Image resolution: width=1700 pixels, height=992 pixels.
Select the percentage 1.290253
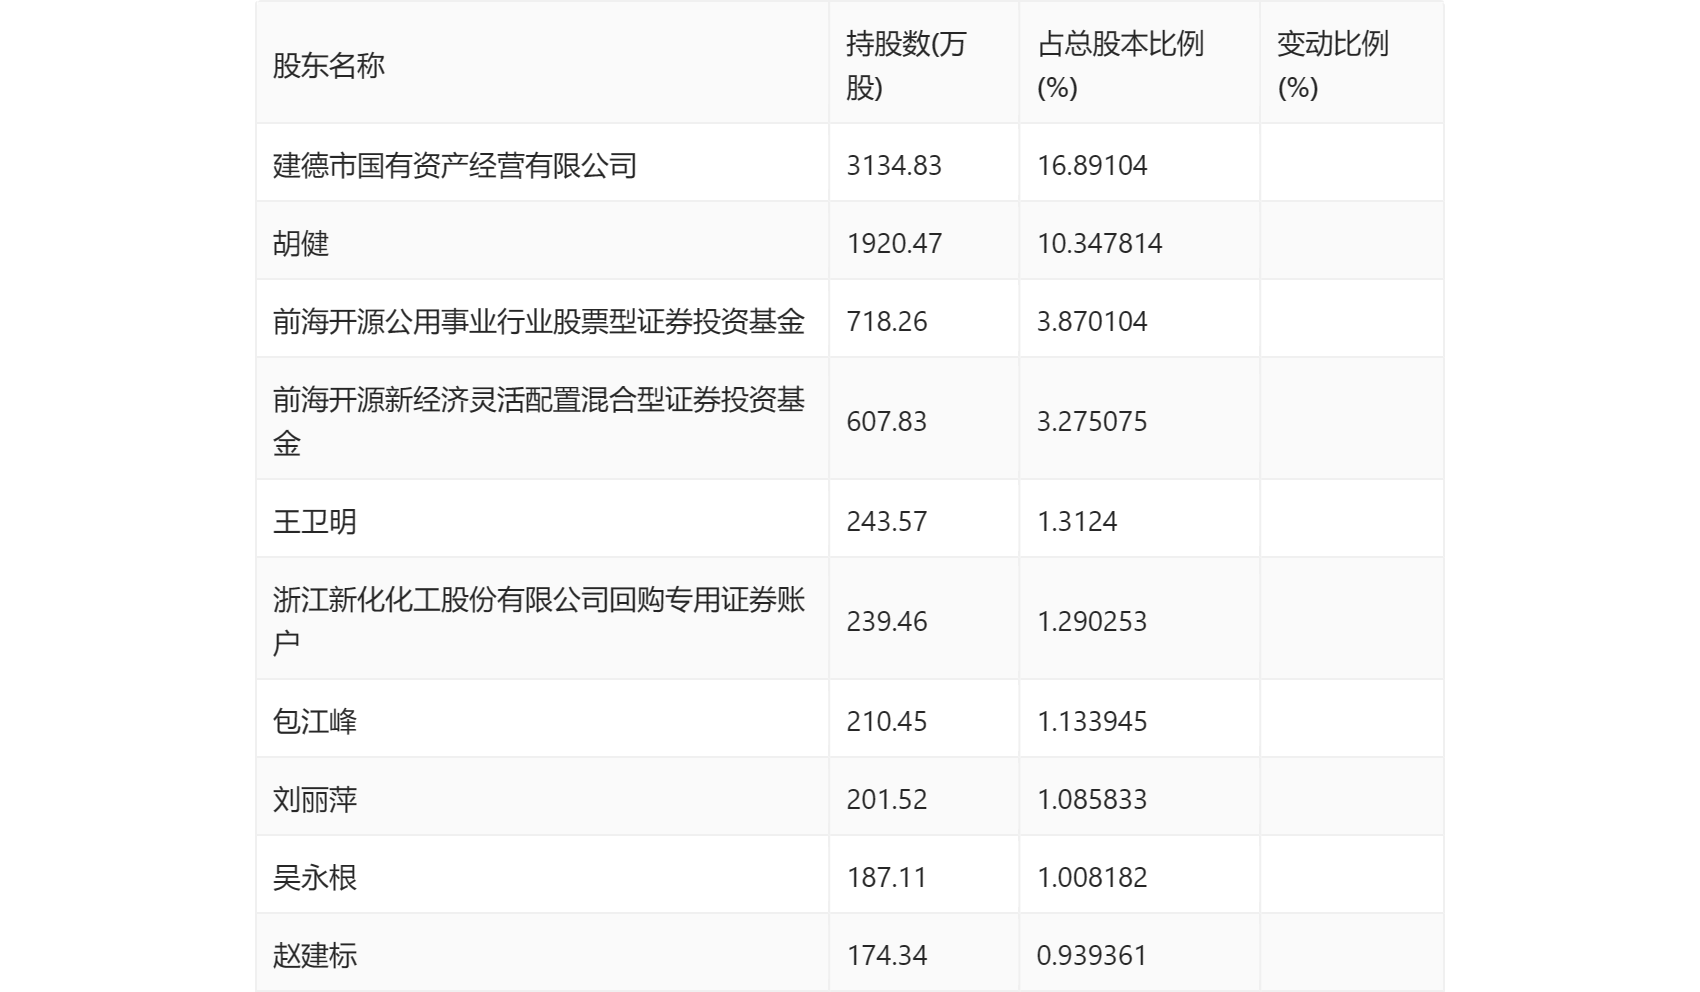pos(1092,621)
